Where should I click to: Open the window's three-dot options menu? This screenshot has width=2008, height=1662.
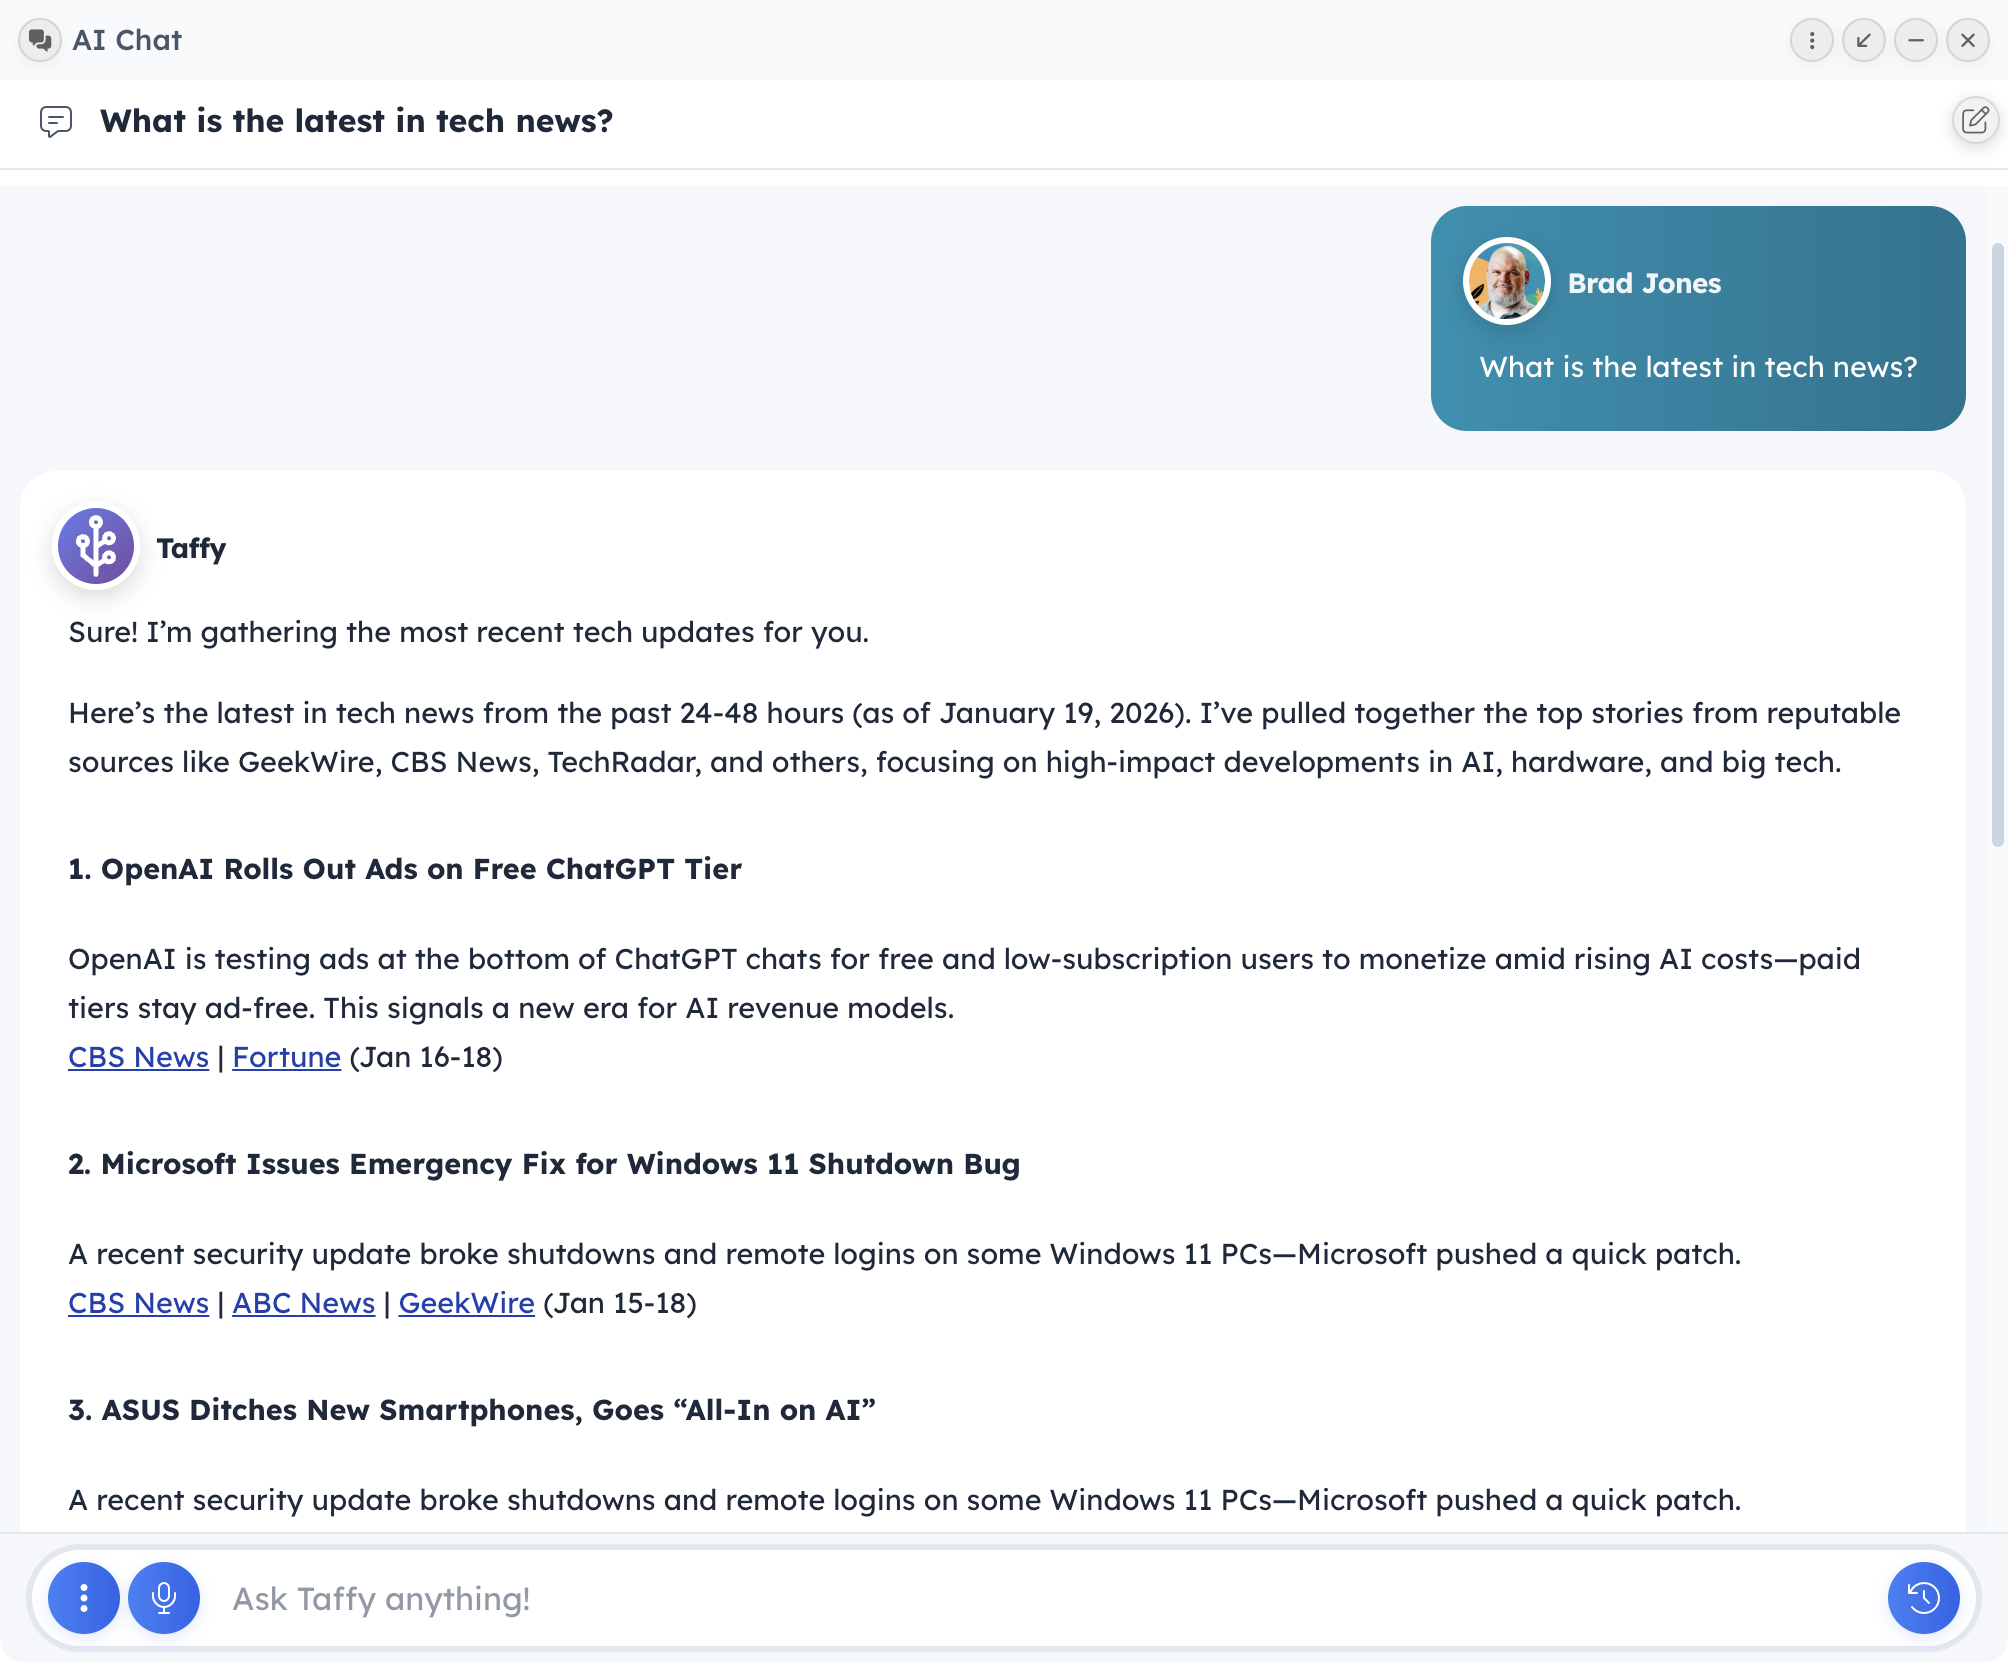pos(1811,40)
